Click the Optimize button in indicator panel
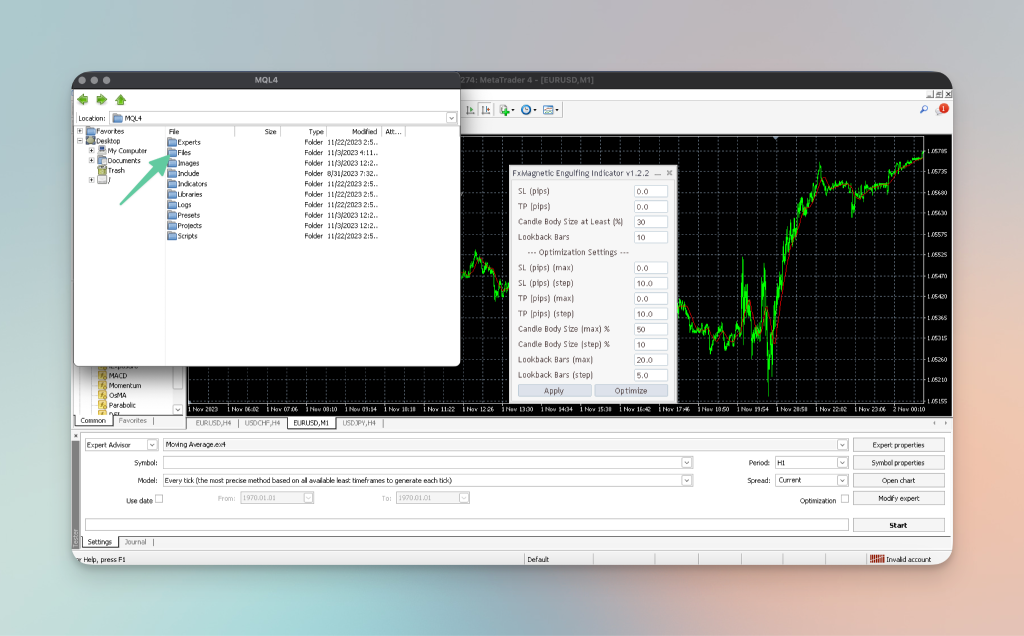This screenshot has height=636, width=1024. [x=631, y=390]
